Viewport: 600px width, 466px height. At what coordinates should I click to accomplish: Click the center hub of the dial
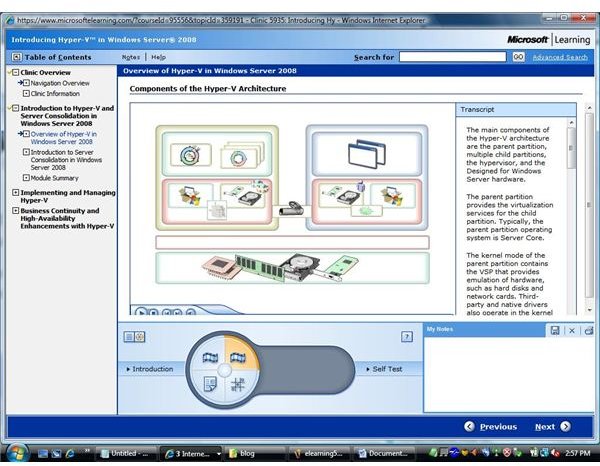224,370
